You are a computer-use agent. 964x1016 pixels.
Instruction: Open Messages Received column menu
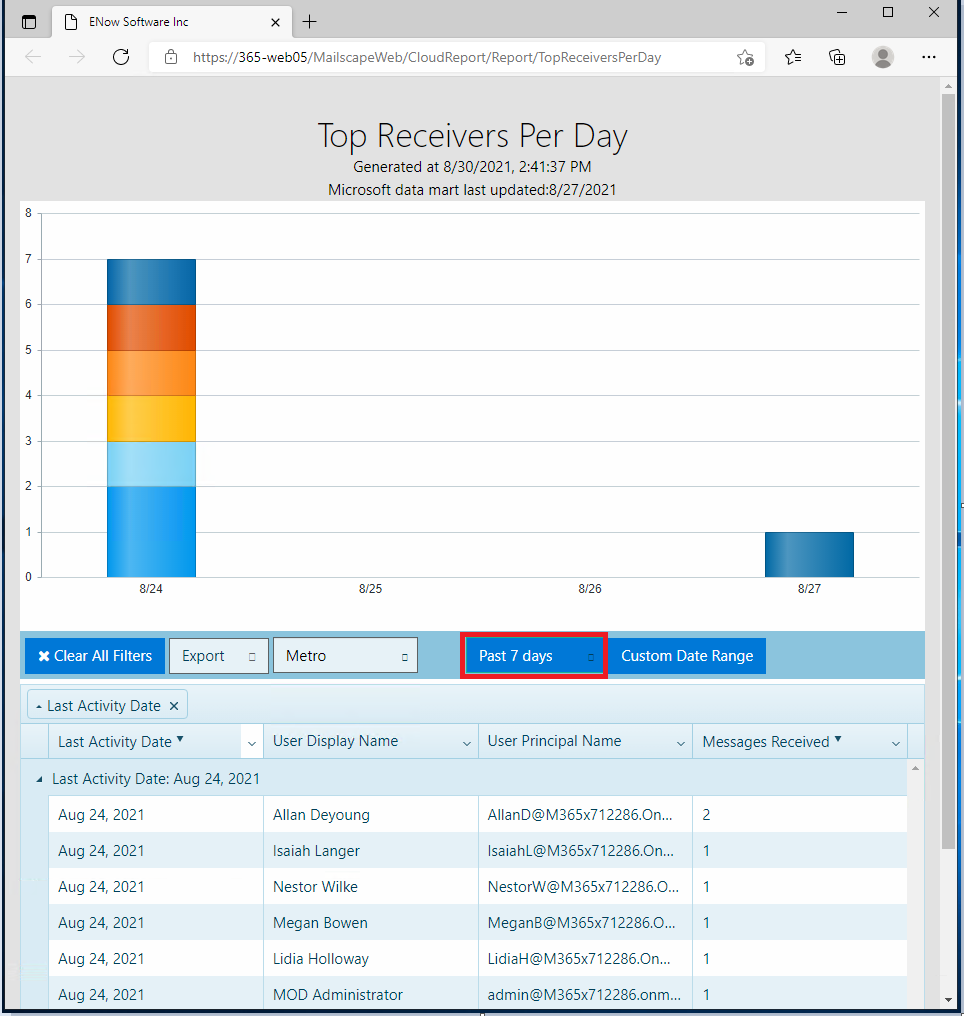(896, 743)
